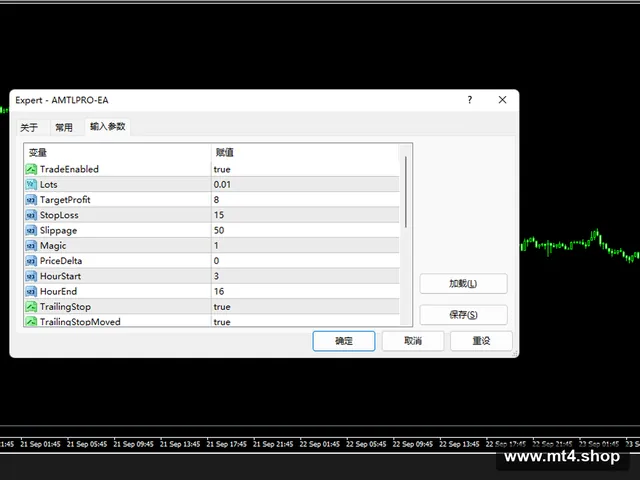Select the 输入参数 tab

coord(107,127)
